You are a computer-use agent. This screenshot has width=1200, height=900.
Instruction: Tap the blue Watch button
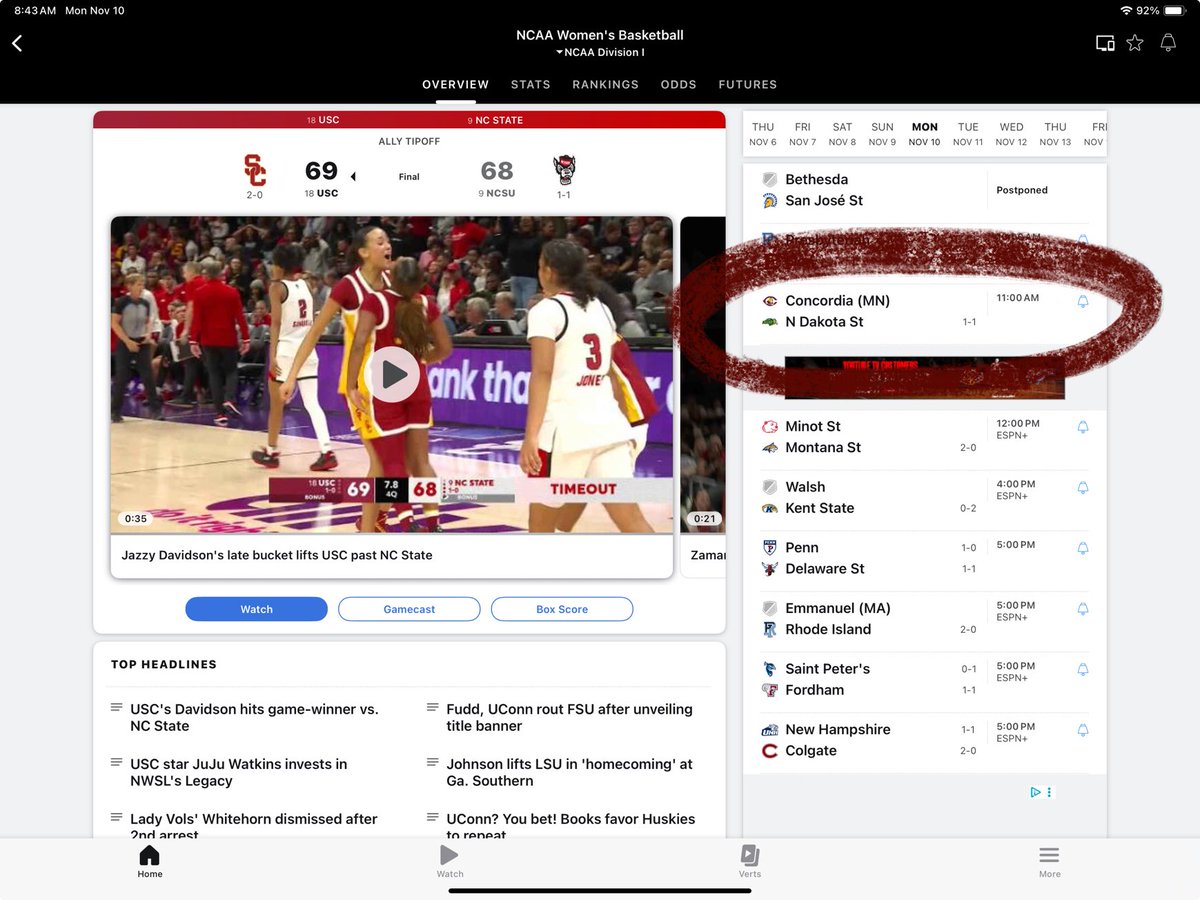click(x=256, y=609)
